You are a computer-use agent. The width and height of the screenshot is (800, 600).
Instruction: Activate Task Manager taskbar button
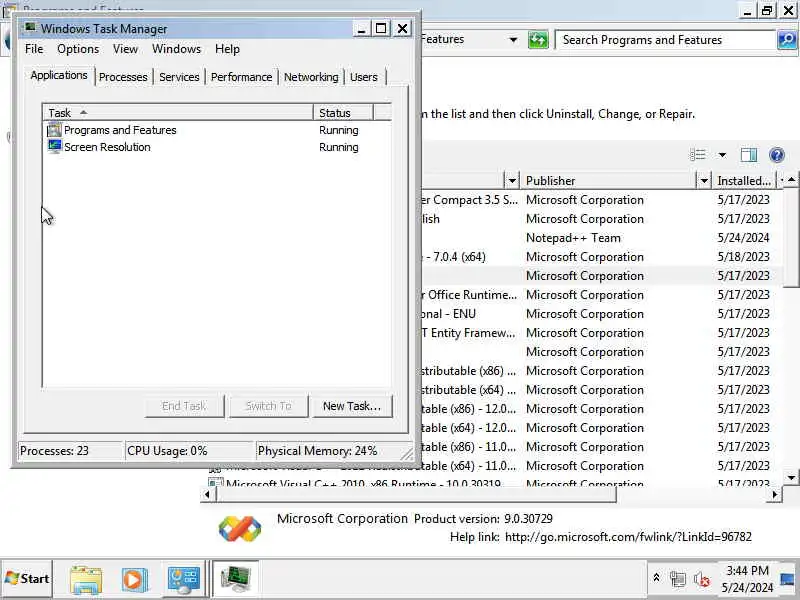[235, 579]
